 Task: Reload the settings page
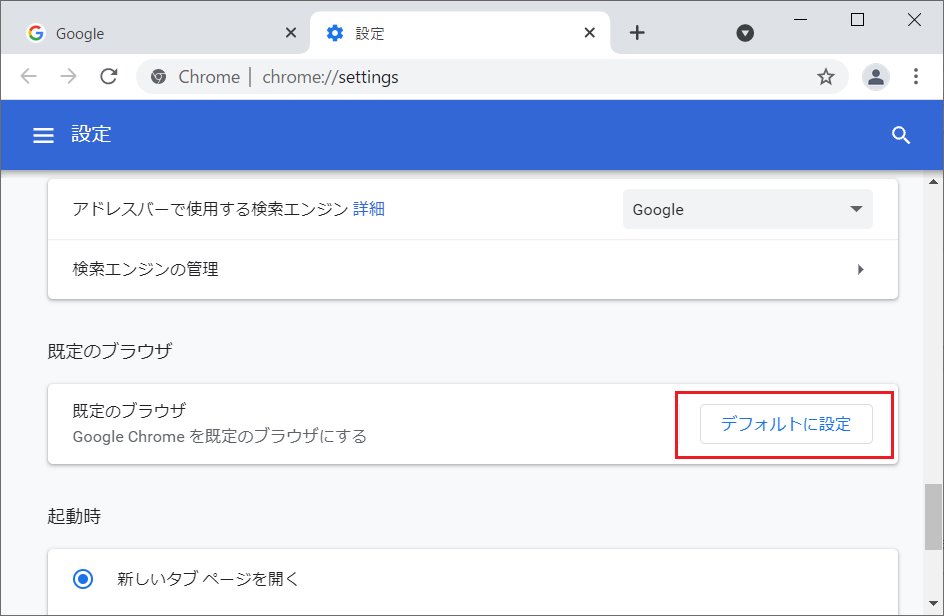click(x=108, y=76)
